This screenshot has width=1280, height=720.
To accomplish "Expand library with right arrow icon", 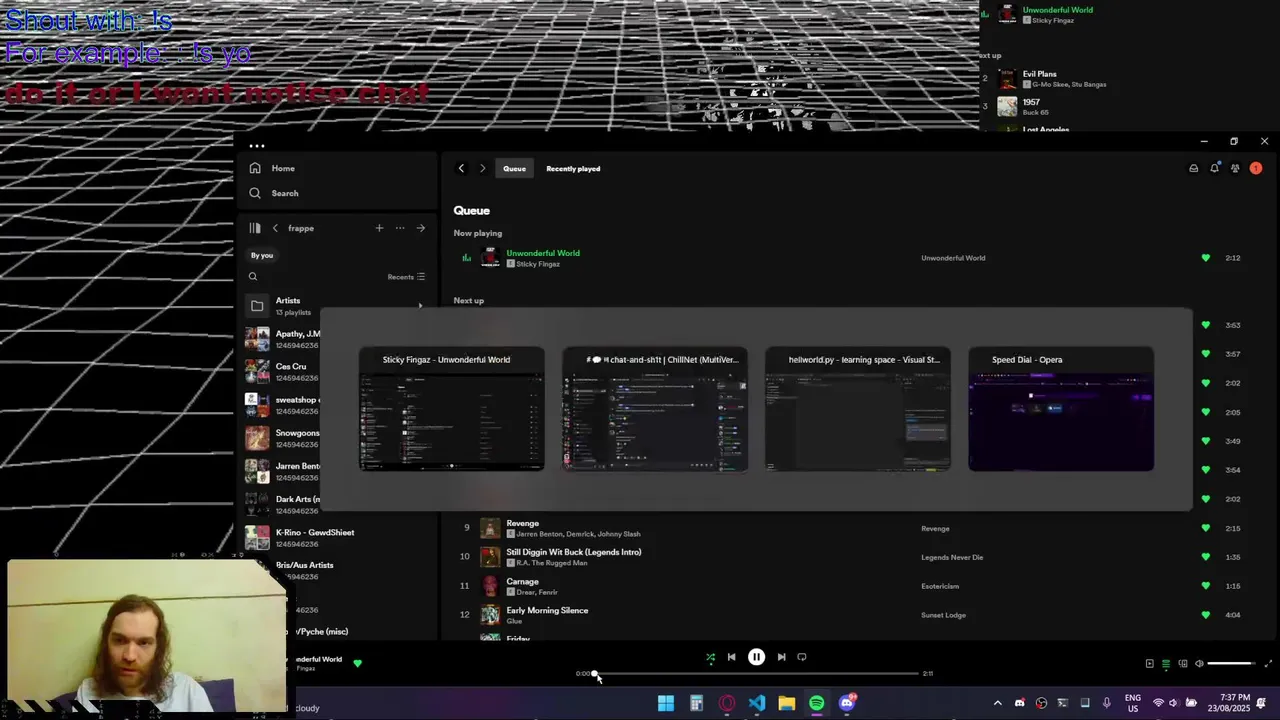I will tap(421, 228).
